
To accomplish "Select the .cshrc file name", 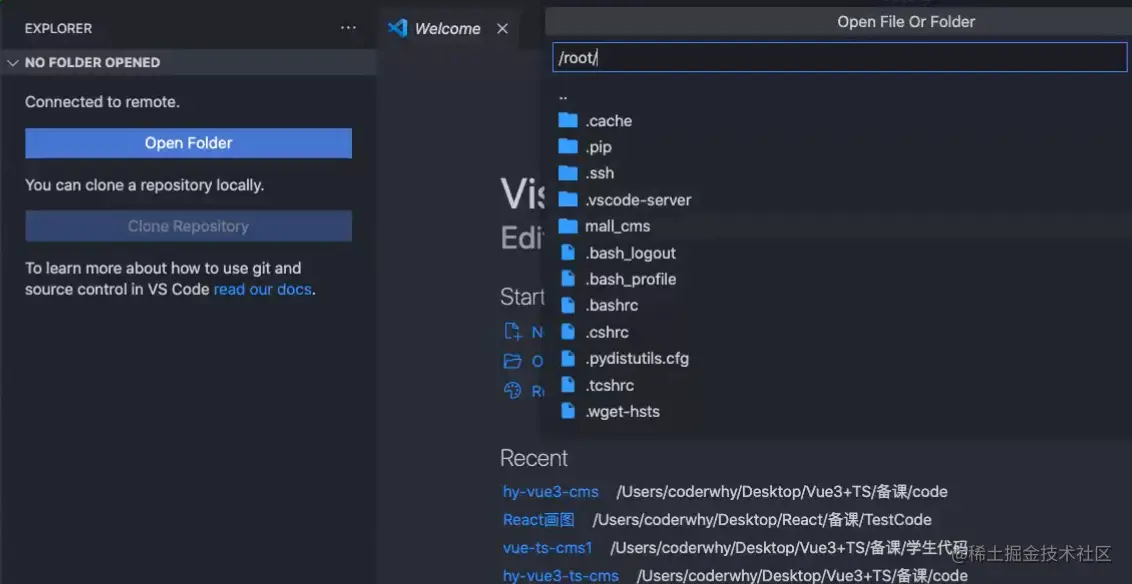I will coord(606,332).
